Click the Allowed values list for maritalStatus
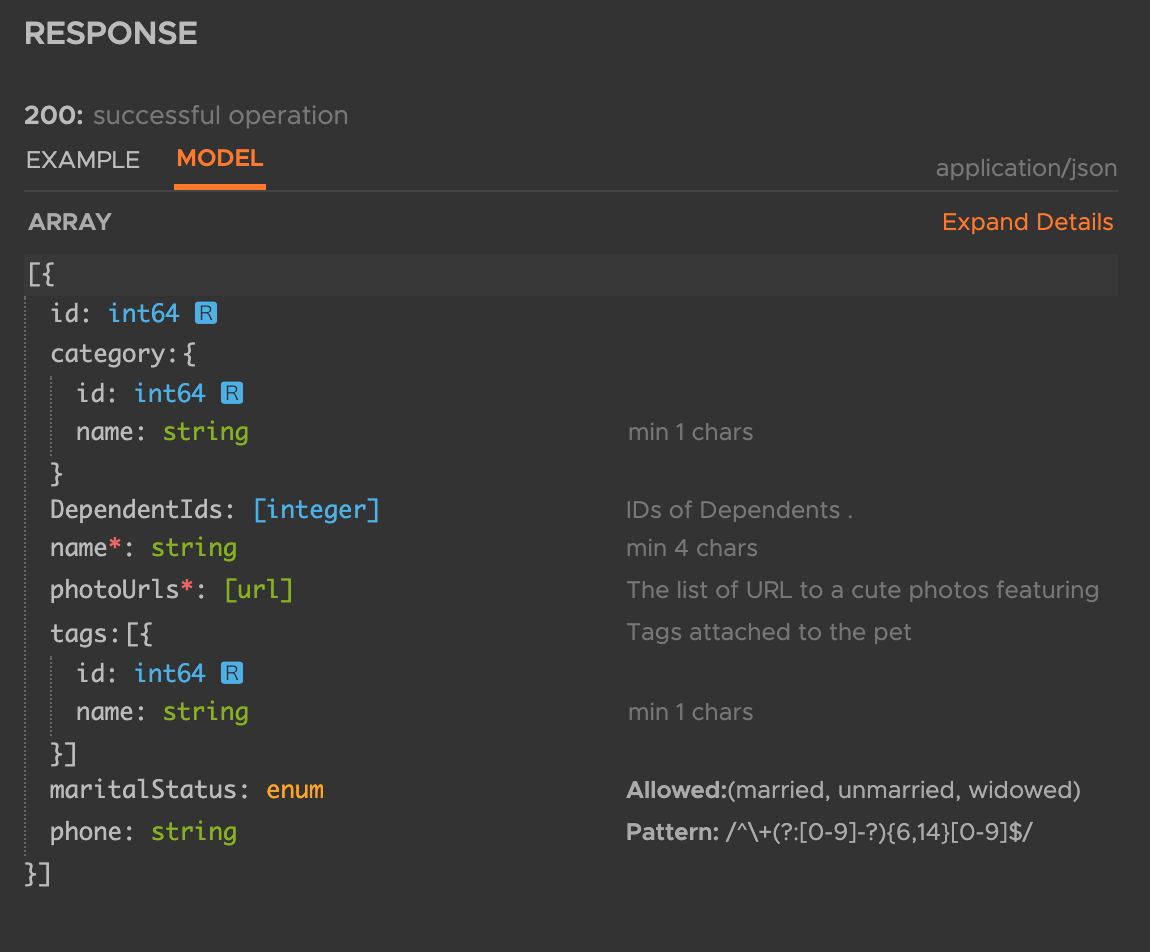 (903, 790)
